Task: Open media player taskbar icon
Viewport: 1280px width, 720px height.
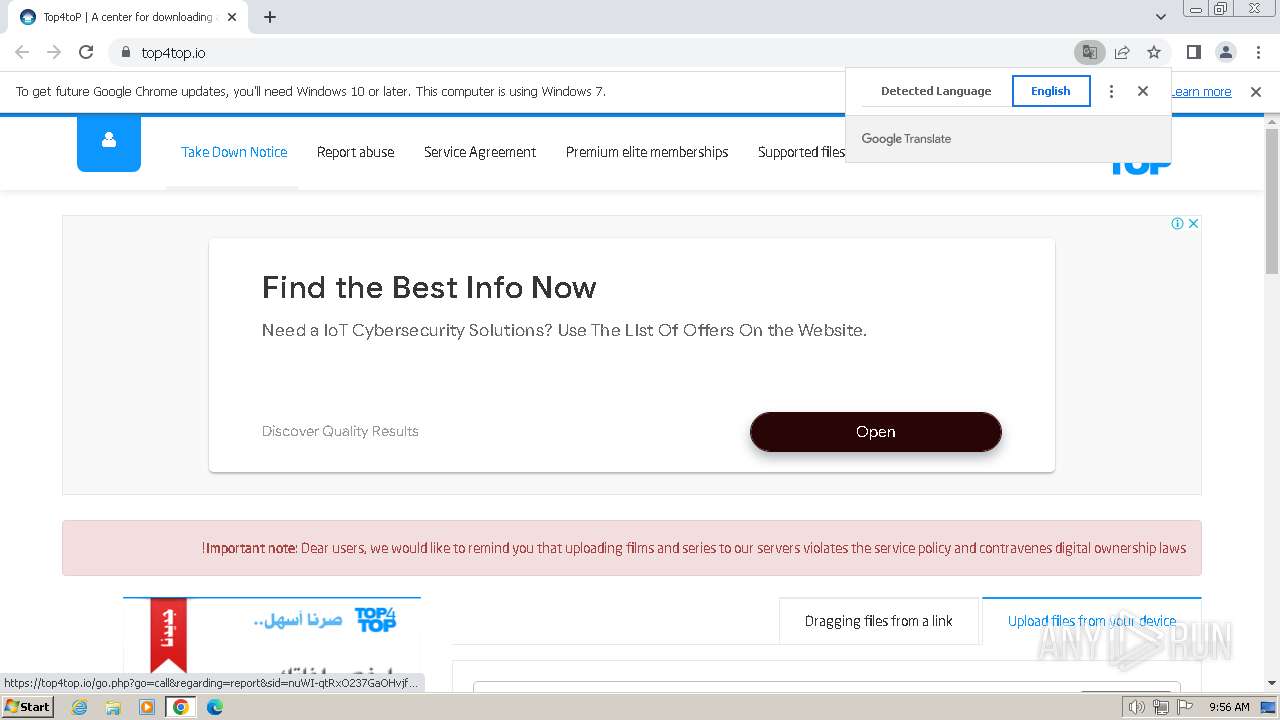Action: click(147, 707)
